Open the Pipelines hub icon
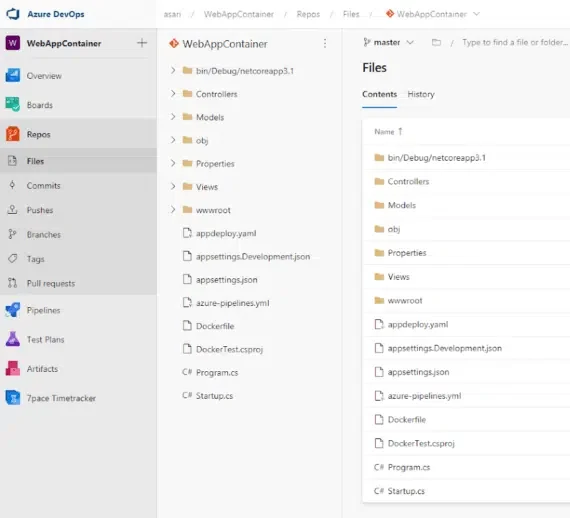This screenshot has height=518, width=570. 13,310
